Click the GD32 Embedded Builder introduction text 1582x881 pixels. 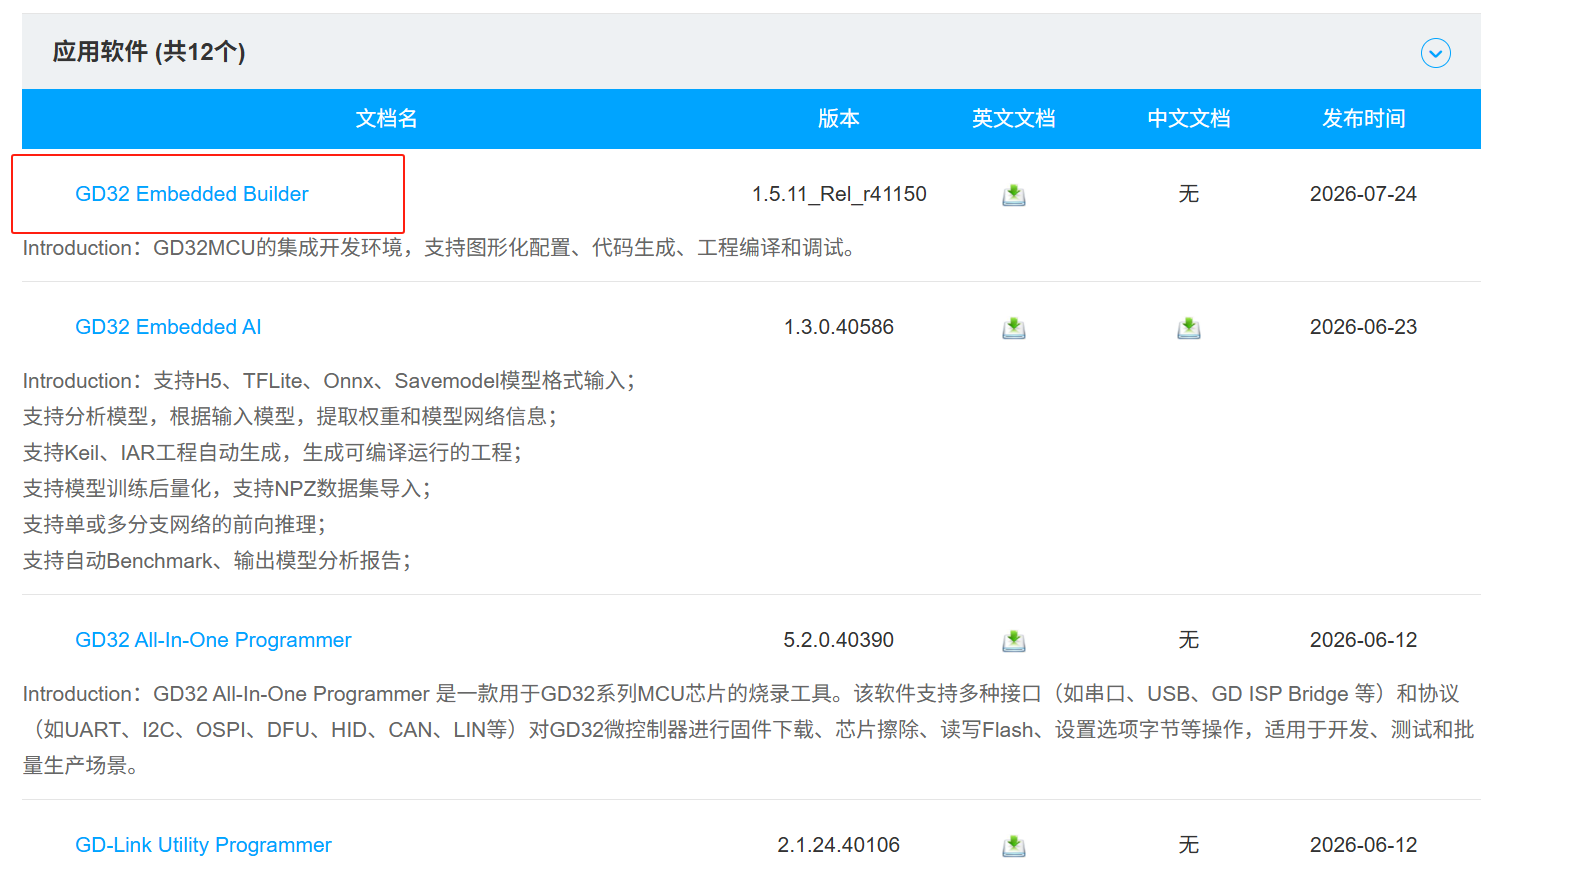(x=439, y=248)
